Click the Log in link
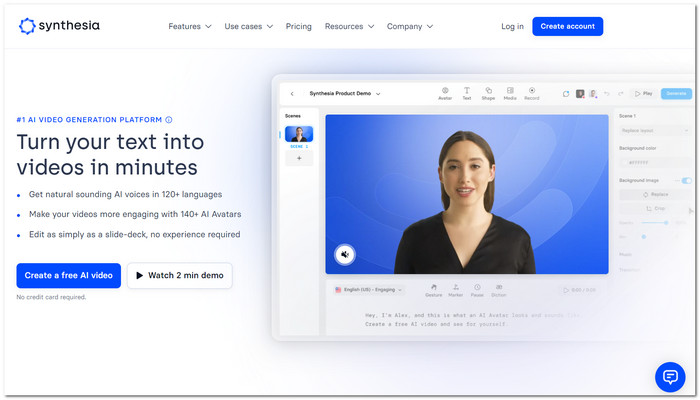Screen dimensions: 700x400 click(x=512, y=26)
